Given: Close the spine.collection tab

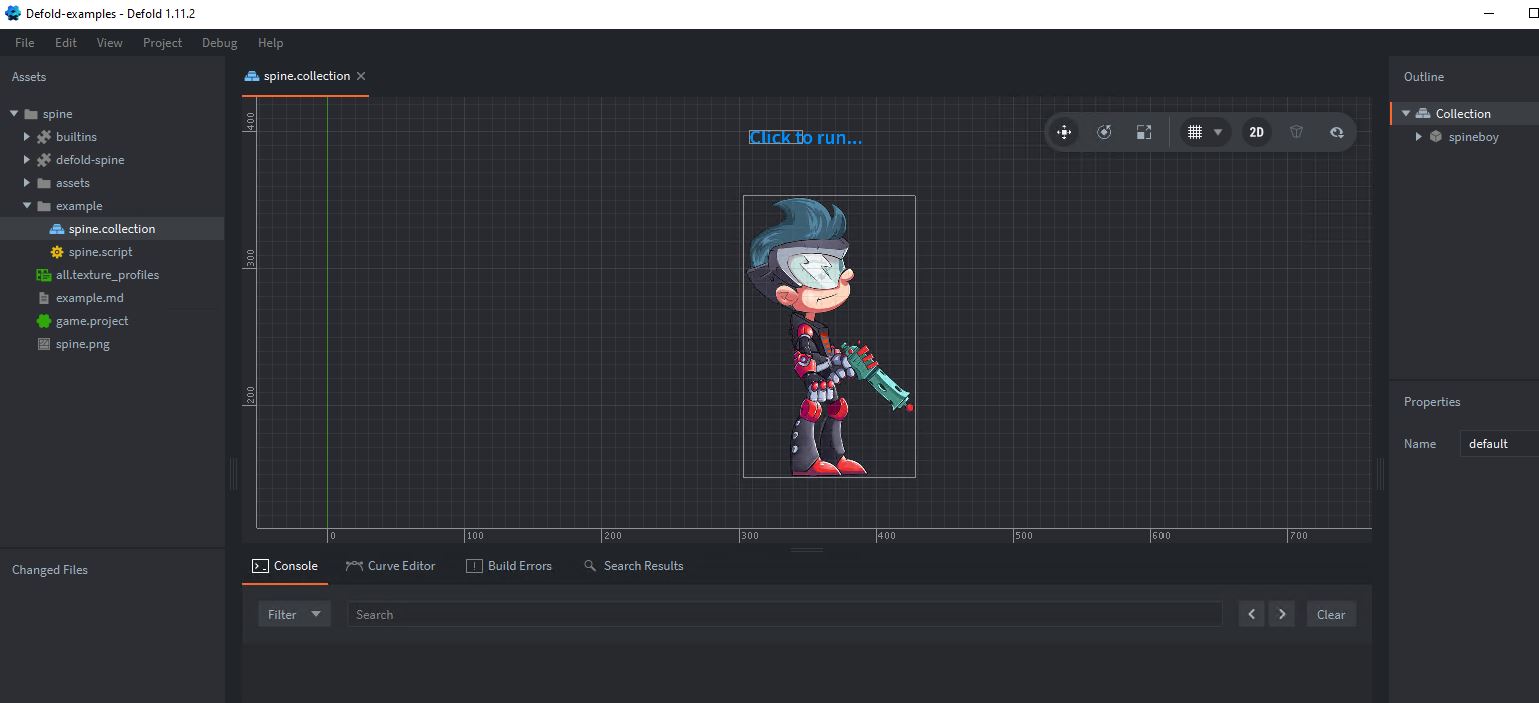Looking at the screenshot, I should pos(361,76).
